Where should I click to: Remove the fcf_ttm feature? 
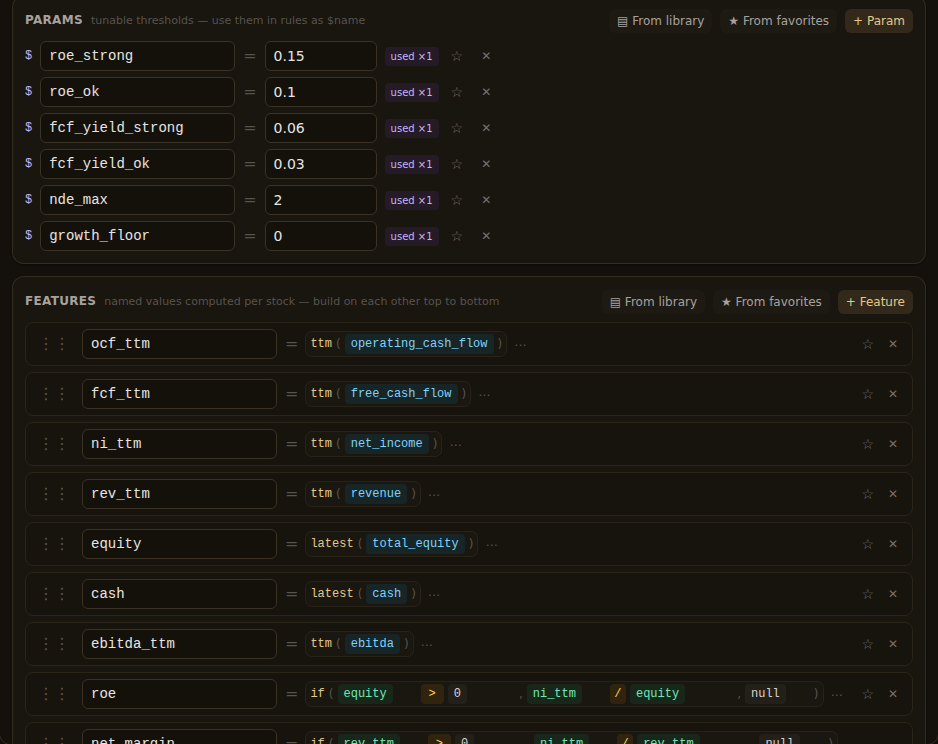(x=893, y=394)
